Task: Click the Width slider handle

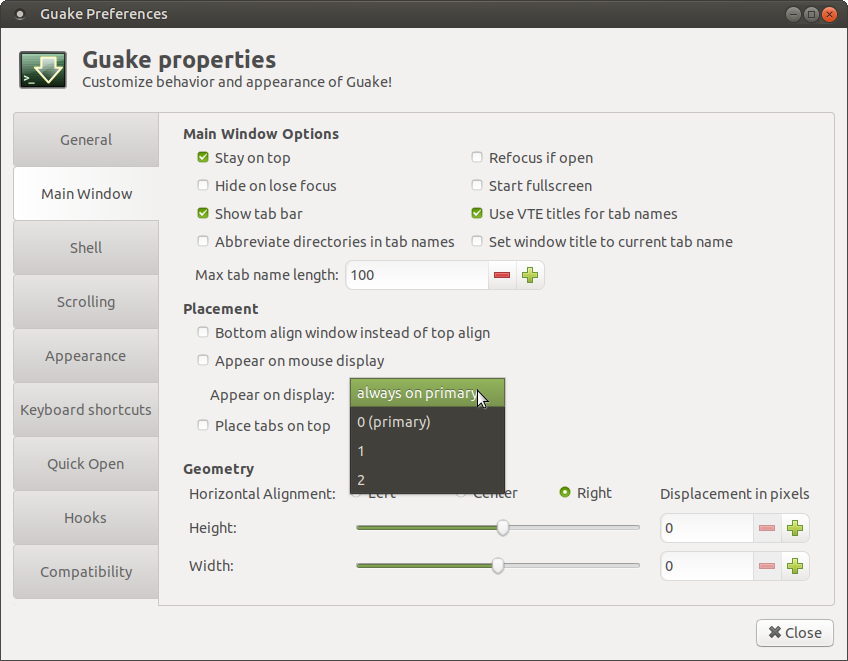Action: (x=498, y=566)
